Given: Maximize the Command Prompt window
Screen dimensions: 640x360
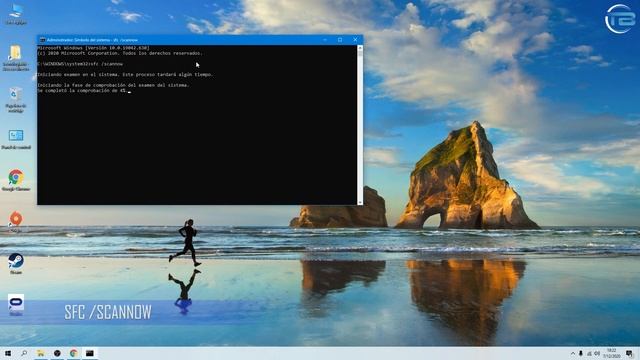Looking at the screenshot, I should 340,40.
